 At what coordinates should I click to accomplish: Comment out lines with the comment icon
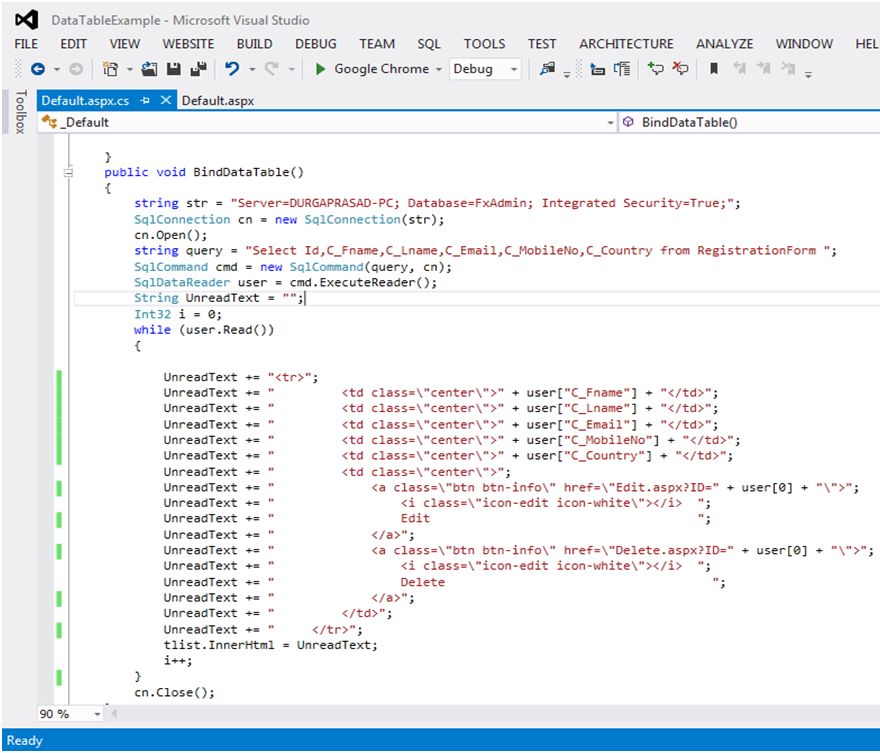(x=655, y=69)
